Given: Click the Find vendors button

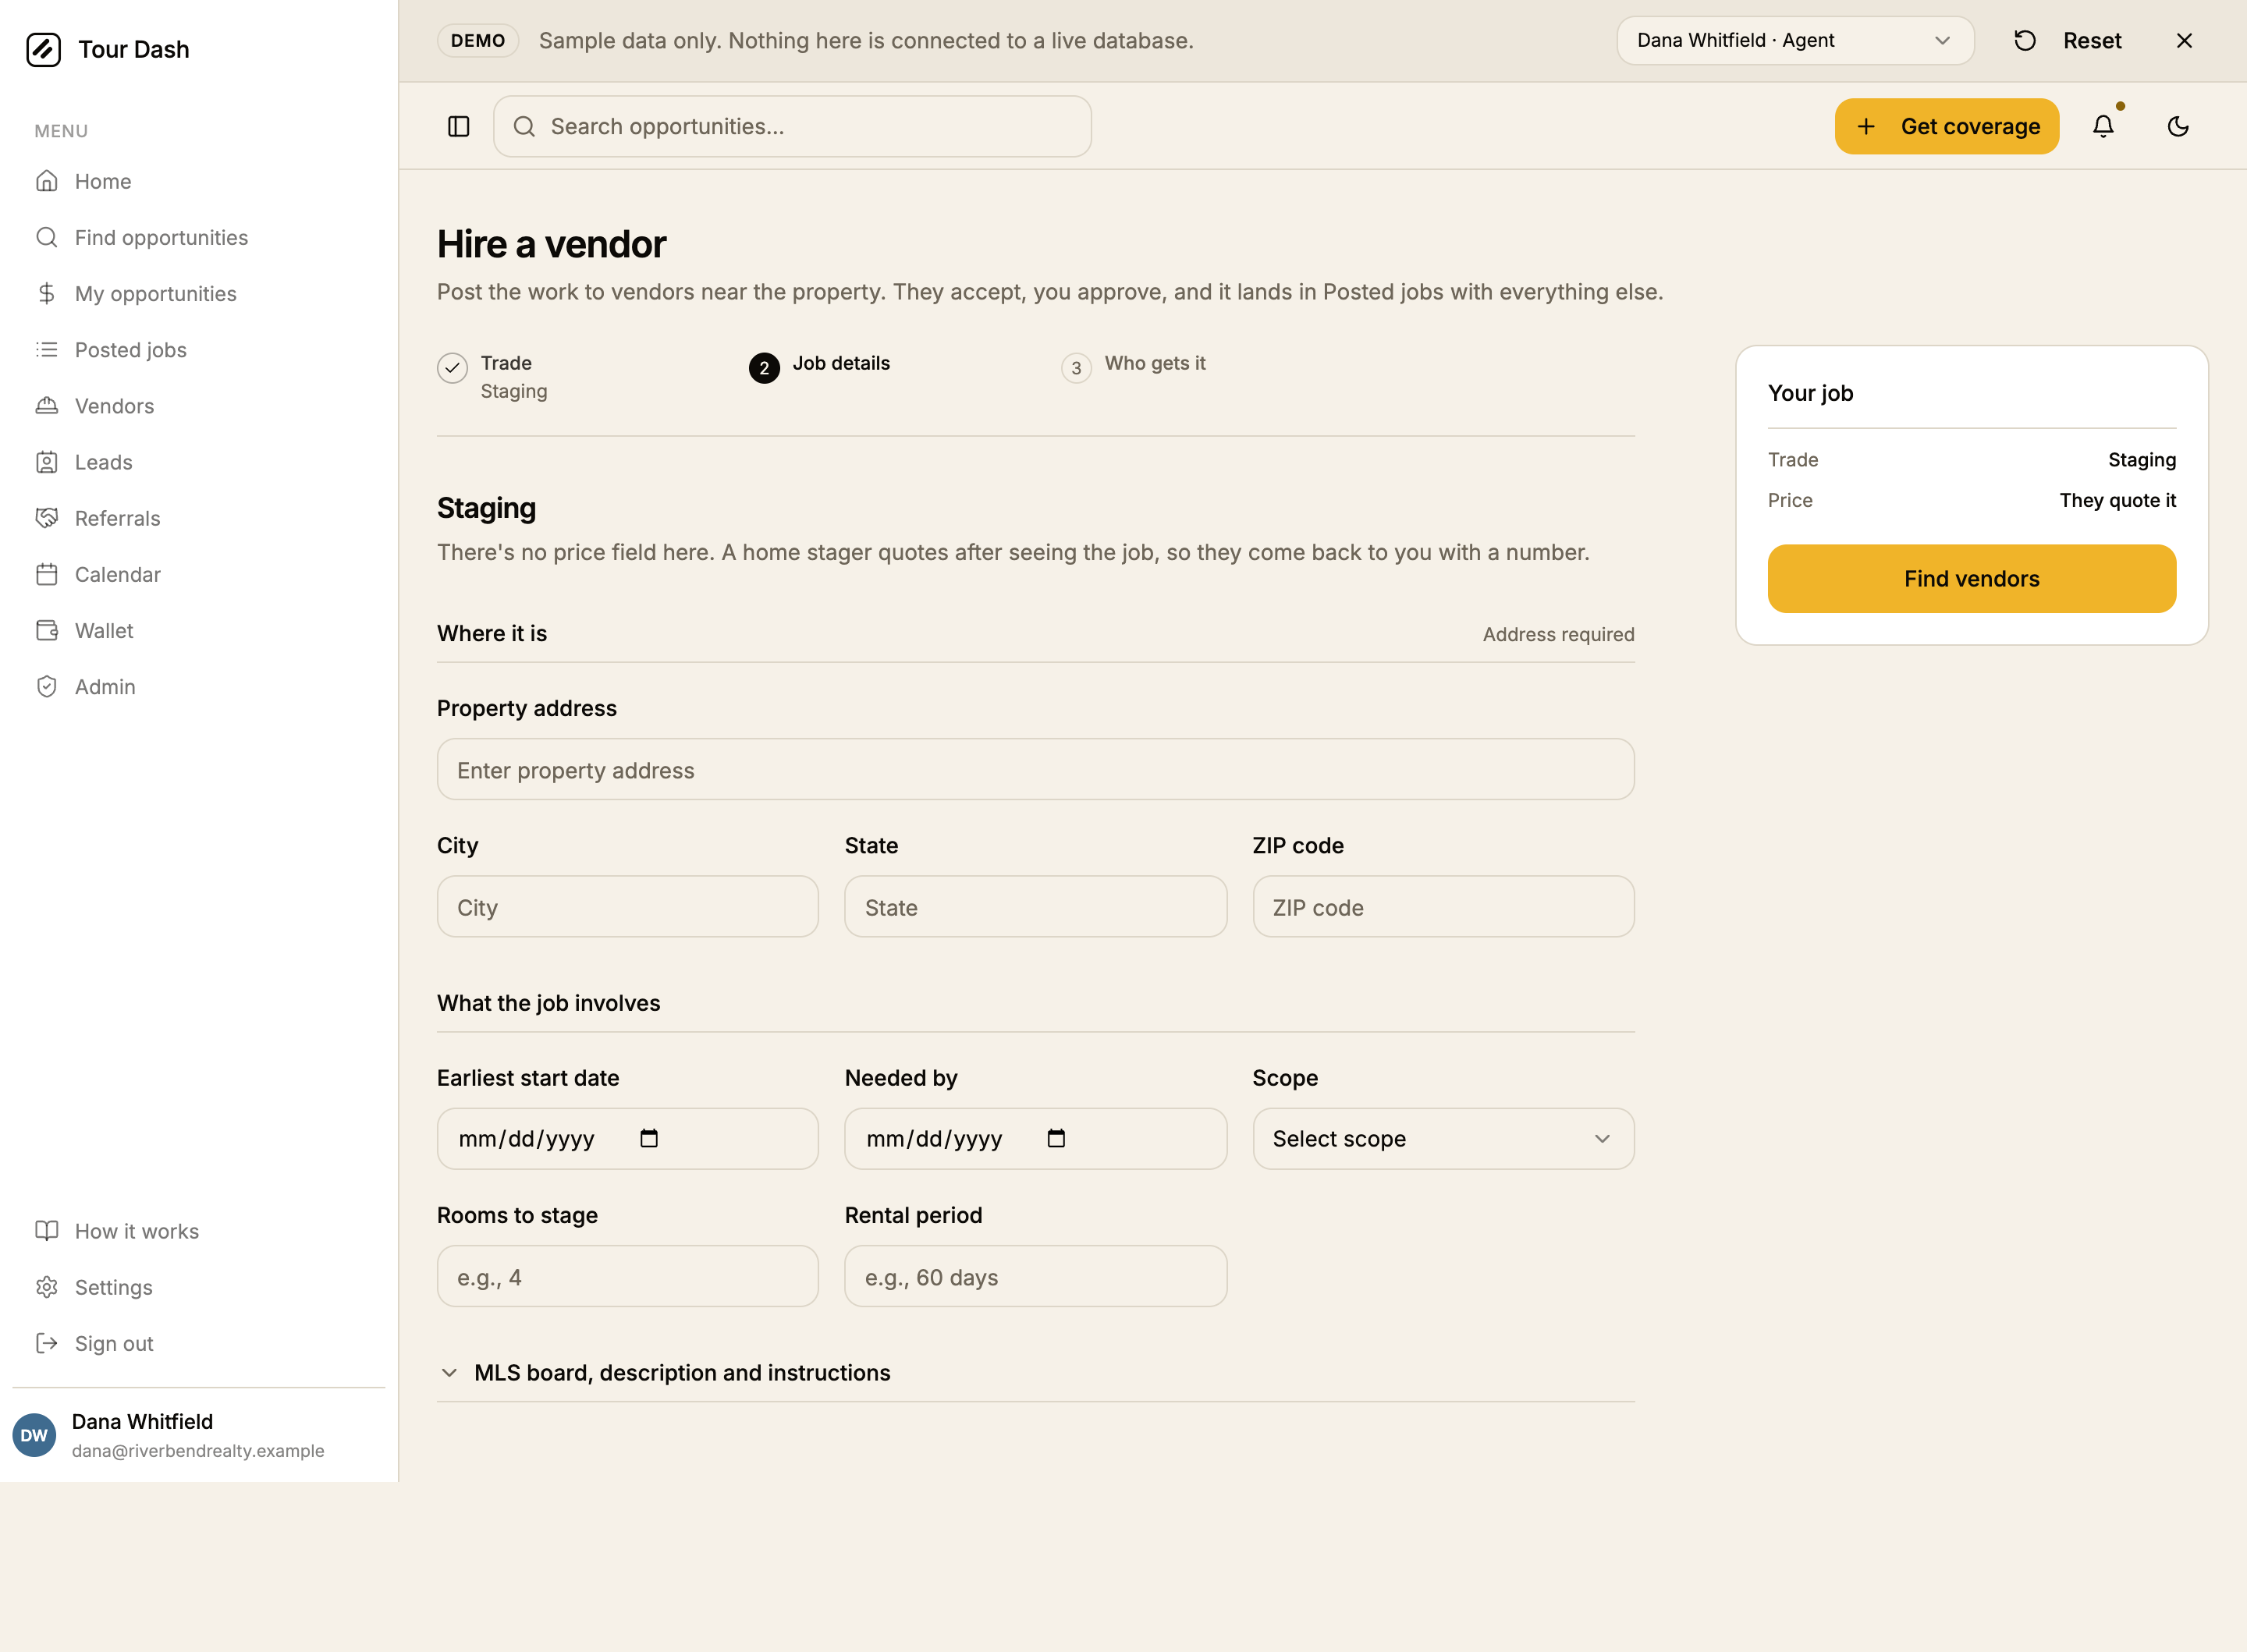Looking at the screenshot, I should point(1971,578).
